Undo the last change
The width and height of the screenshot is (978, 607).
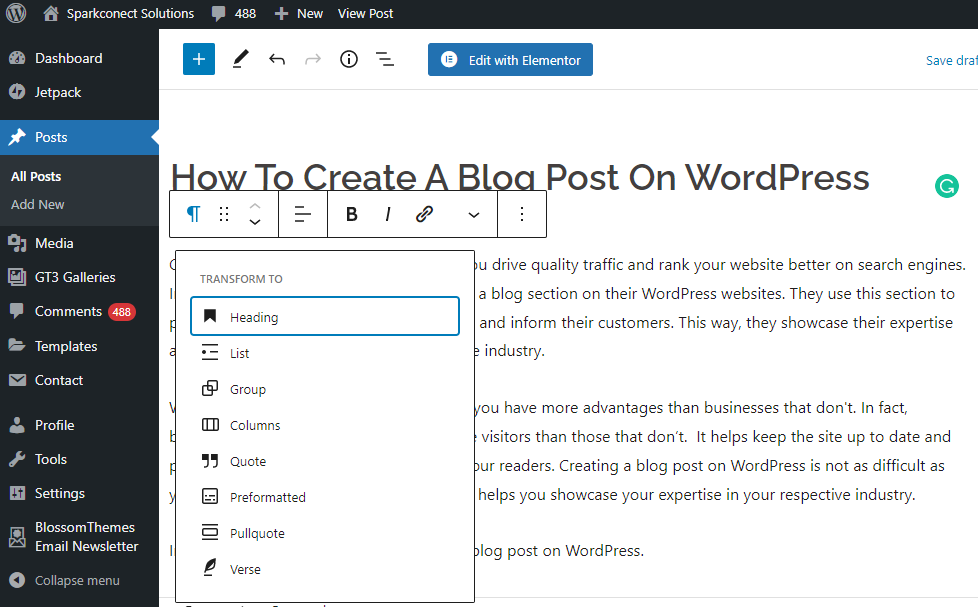[x=277, y=59]
